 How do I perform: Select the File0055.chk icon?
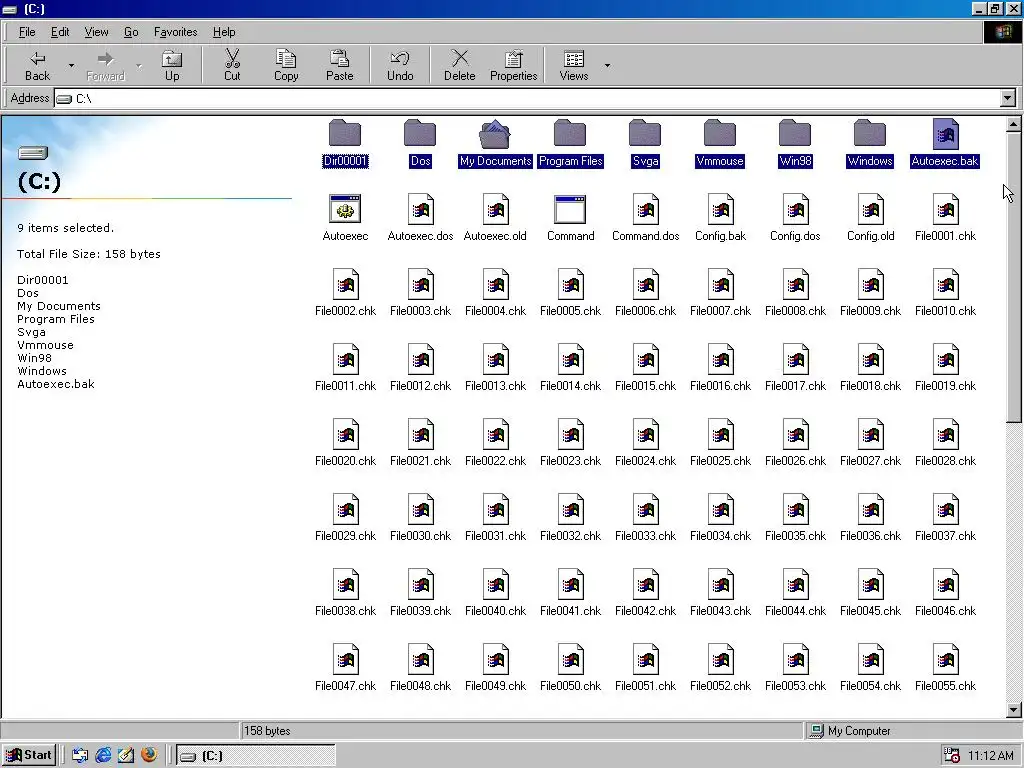[x=946, y=660]
